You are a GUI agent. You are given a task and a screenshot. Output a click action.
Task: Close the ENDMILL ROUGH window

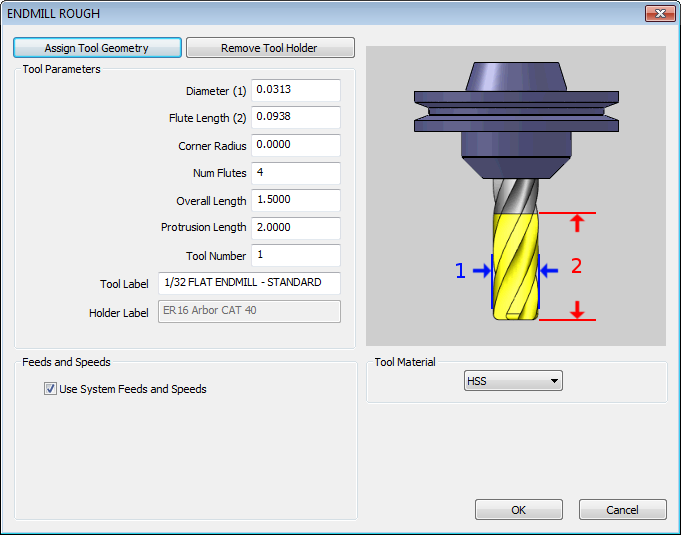pos(660,13)
